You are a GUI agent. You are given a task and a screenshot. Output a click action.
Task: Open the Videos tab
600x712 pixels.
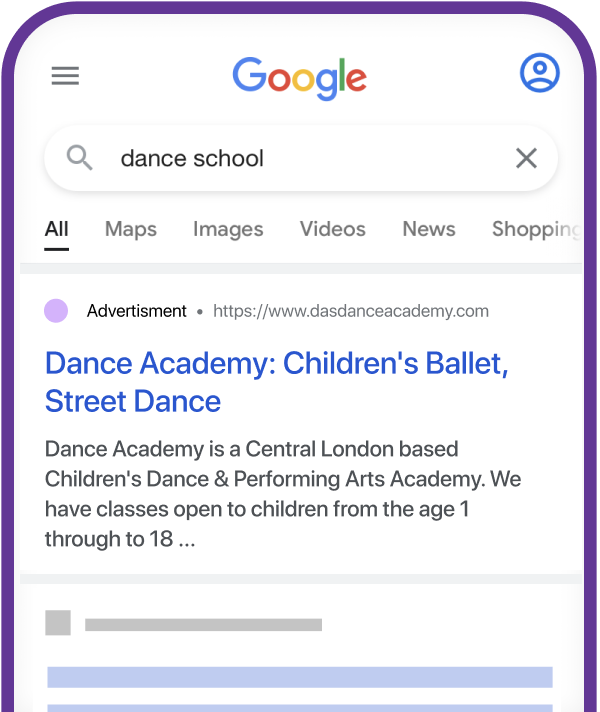click(333, 229)
